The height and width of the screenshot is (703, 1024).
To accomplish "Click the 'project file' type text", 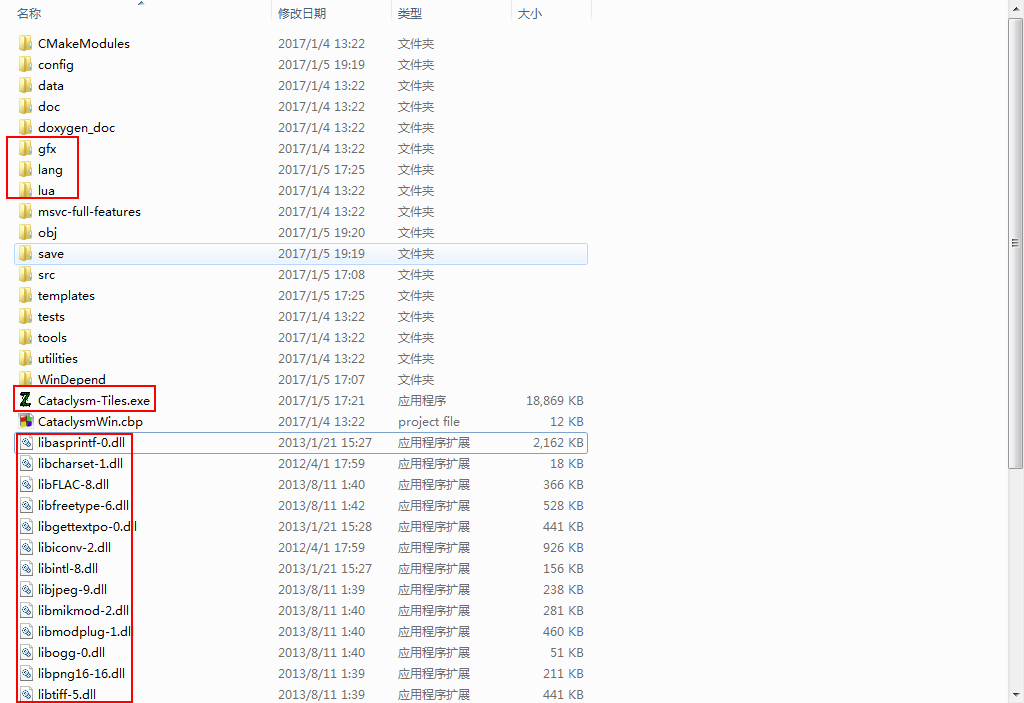I will click(428, 421).
